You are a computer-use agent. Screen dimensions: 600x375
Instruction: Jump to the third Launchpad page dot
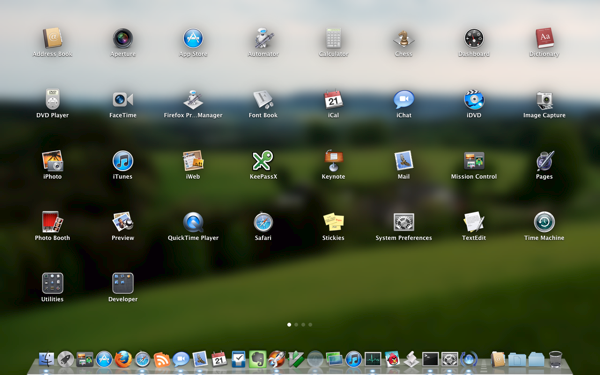tap(303, 324)
